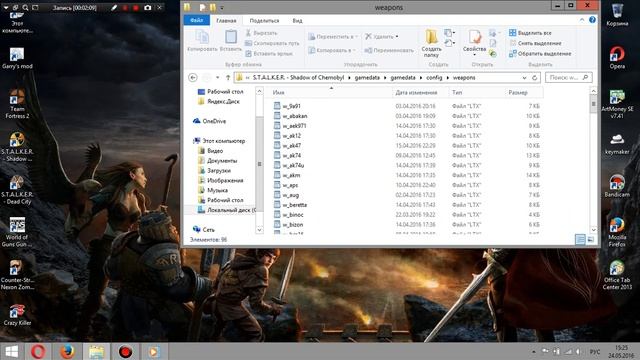Click Вставить ярлык in ribbon
This screenshot has width=640, height=360.
tap(269, 53)
